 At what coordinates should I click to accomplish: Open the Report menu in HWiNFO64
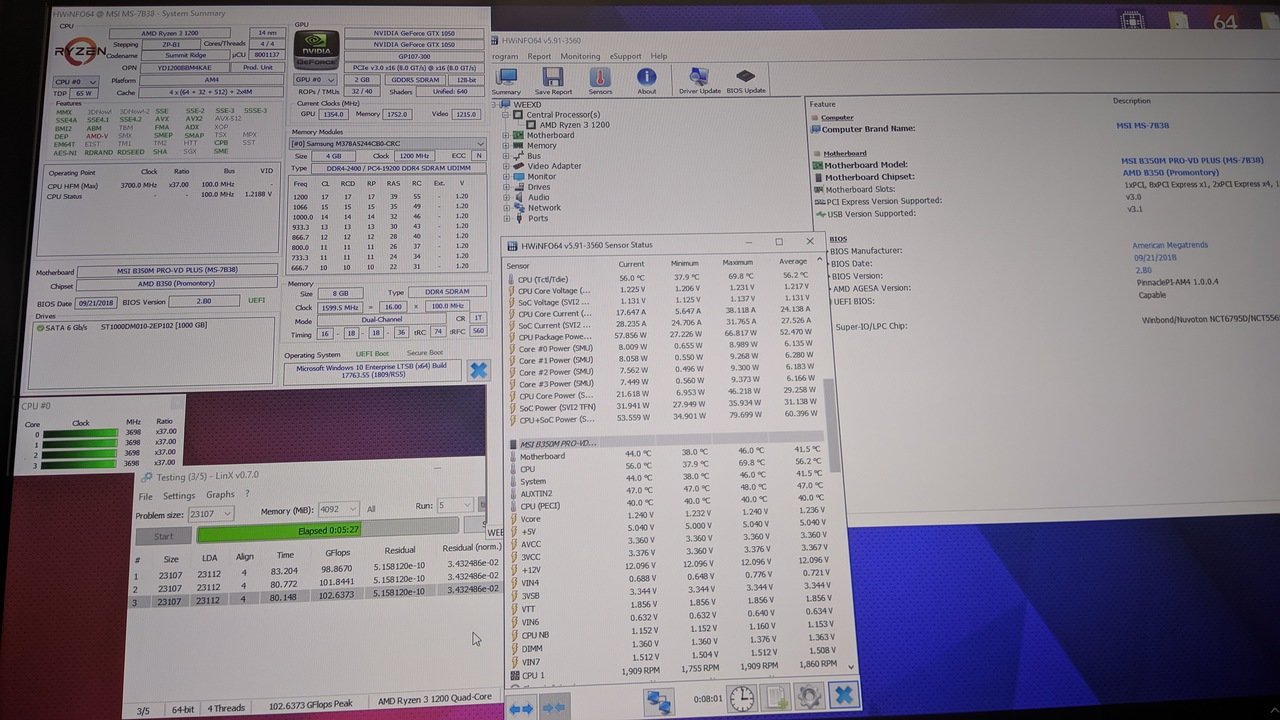(539, 56)
